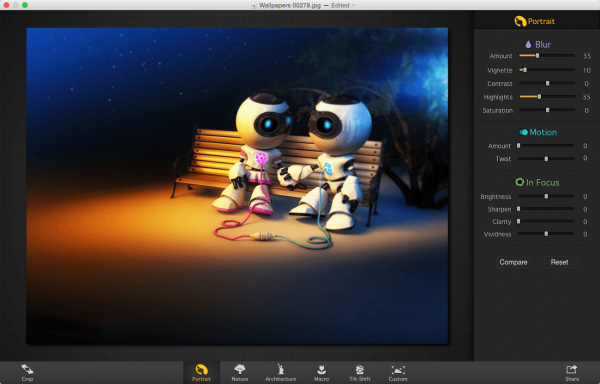Image resolution: width=600 pixels, height=384 pixels.
Task: Click the In Focus section icon
Action: 519,182
